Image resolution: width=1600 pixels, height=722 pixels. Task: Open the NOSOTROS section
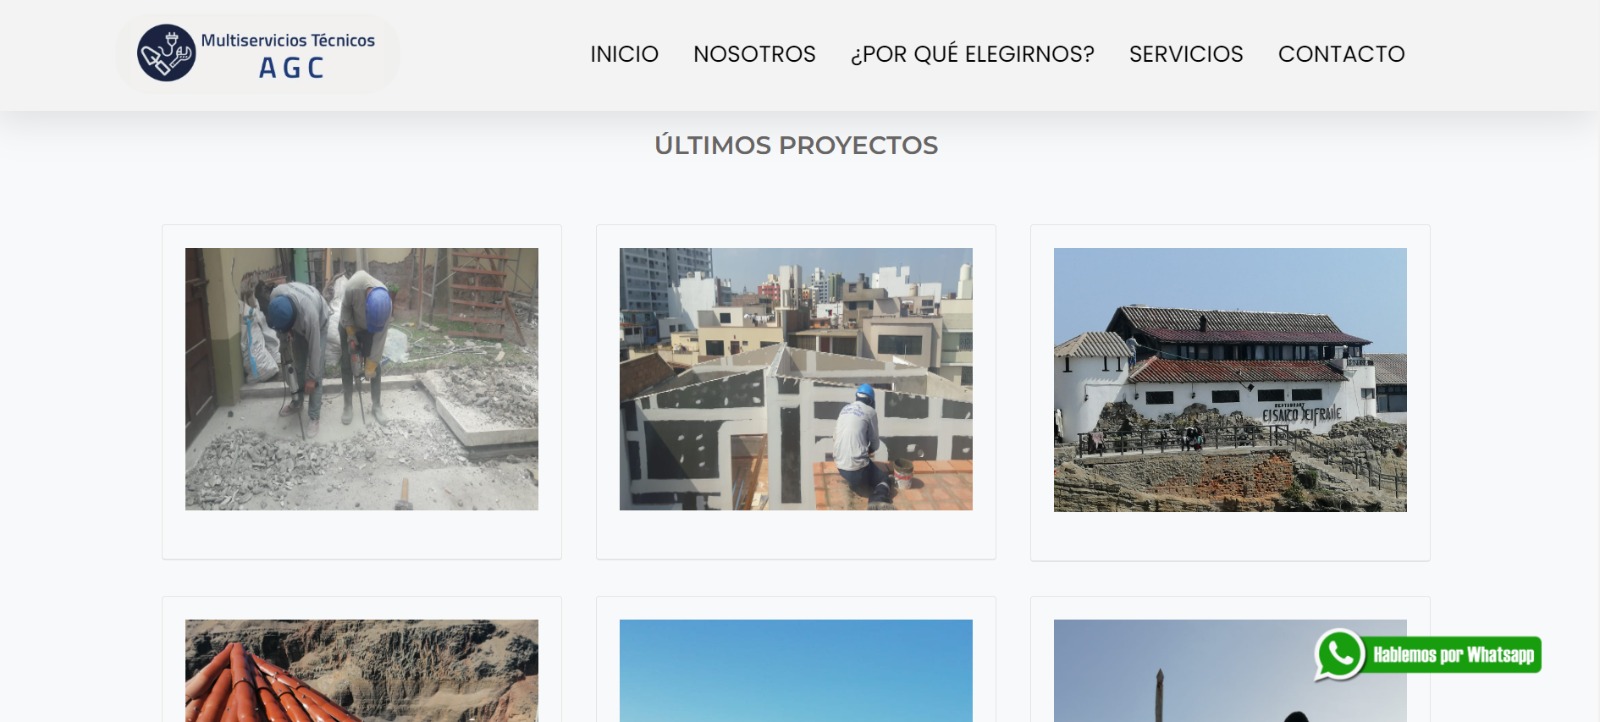coord(754,54)
